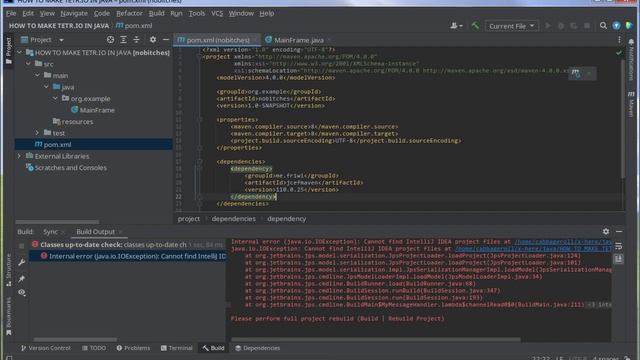Screen dimensions: 640x360
Task: Open the Current File run configuration dropdown
Action: tap(511, 26)
